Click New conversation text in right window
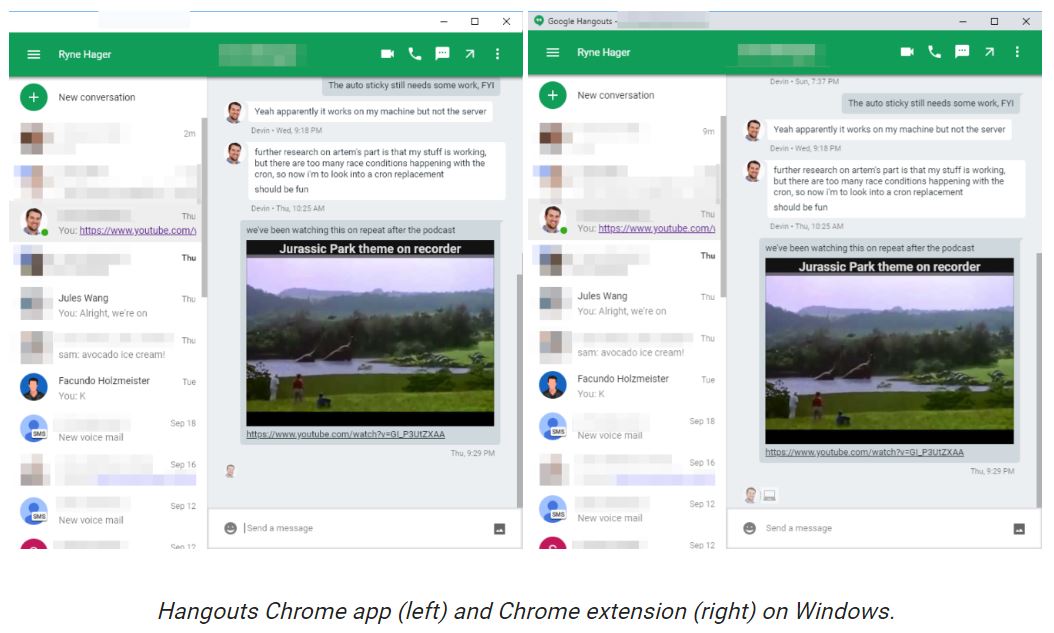Image resolution: width=1054 pixels, height=633 pixels. point(615,95)
